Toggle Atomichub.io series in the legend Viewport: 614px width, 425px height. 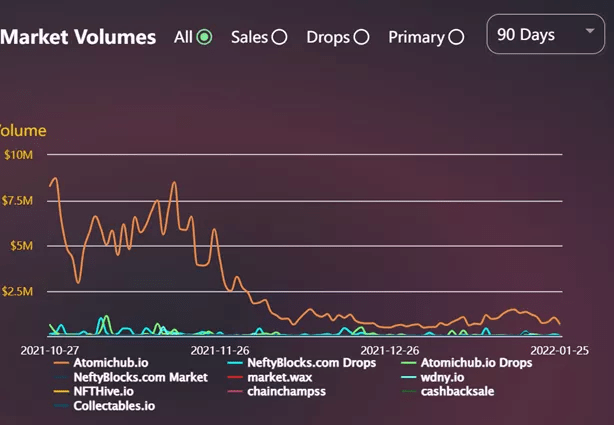(x=110, y=363)
